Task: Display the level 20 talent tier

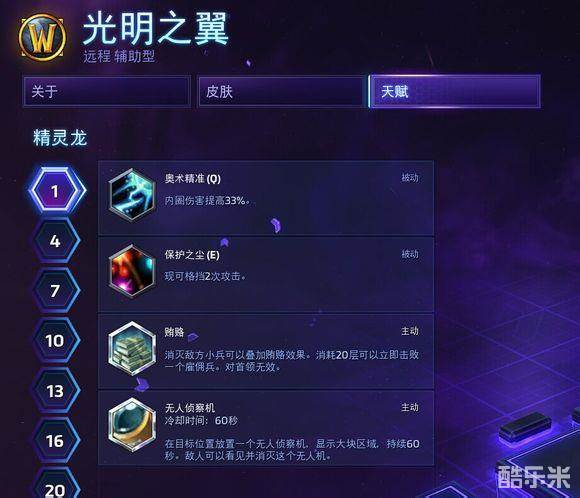Action: click(56, 485)
